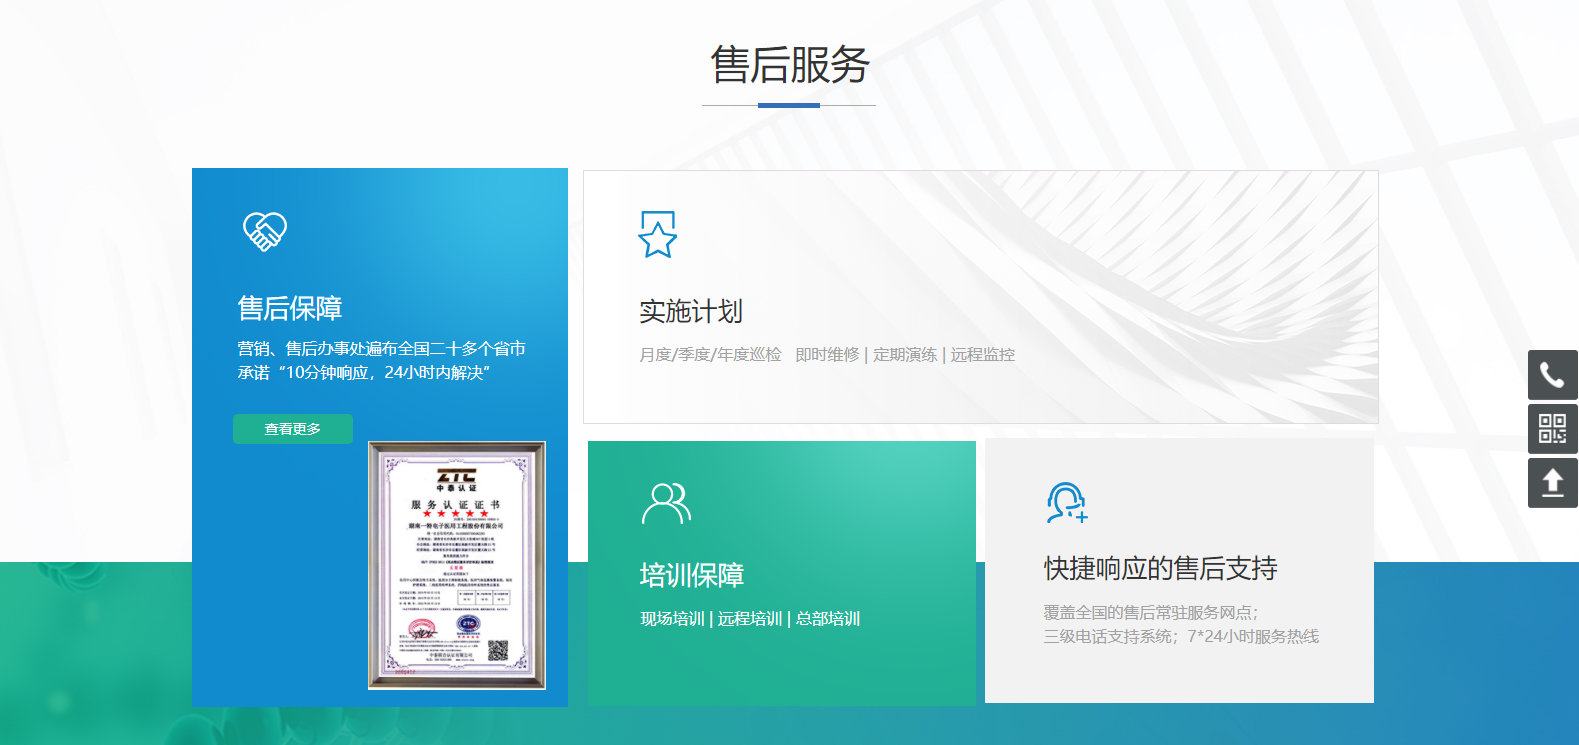The height and width of the screenshot is (745, 1579).
Task: Choose 总部培训 in the training card
Action: 828,619
